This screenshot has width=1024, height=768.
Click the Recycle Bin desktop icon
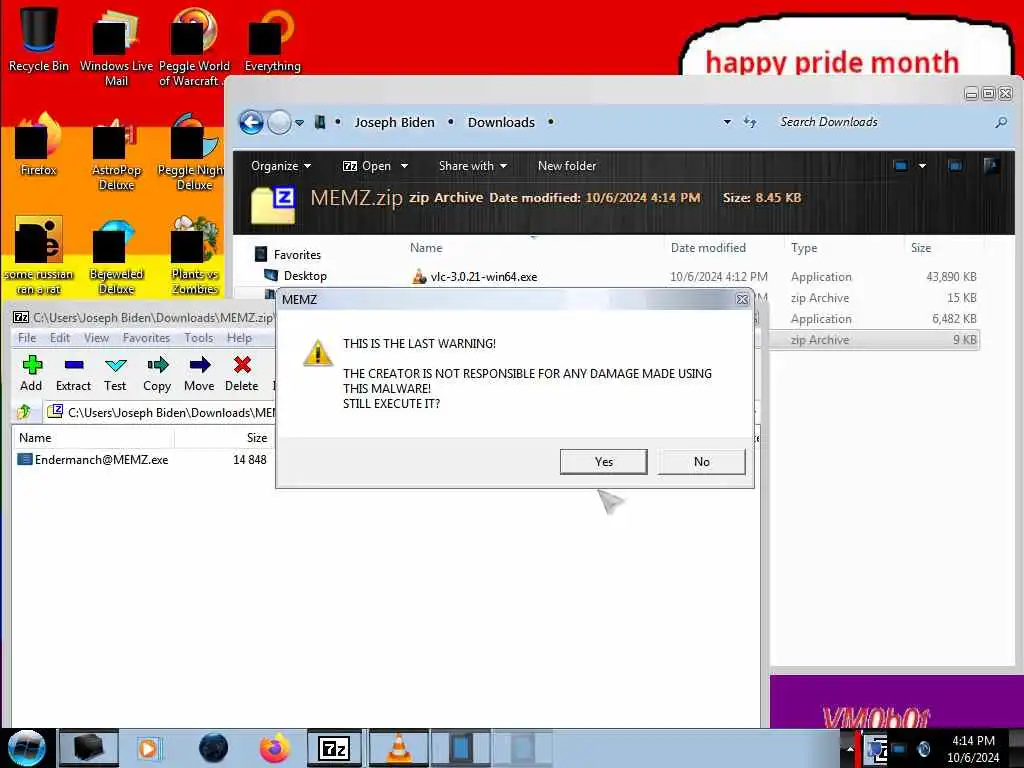point(39,39)
